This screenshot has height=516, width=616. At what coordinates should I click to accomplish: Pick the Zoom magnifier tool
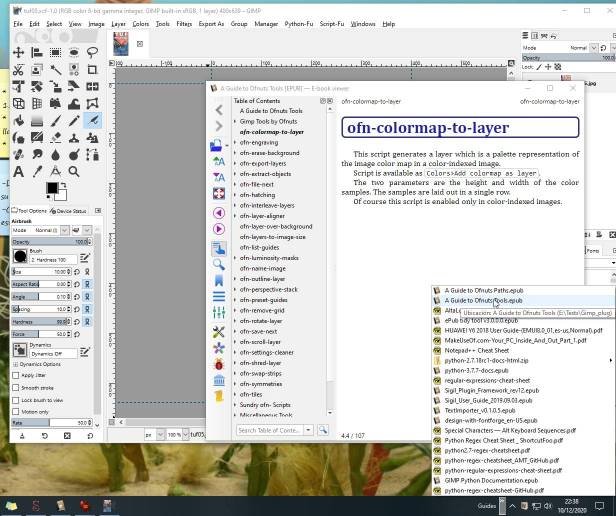[75, 171]
